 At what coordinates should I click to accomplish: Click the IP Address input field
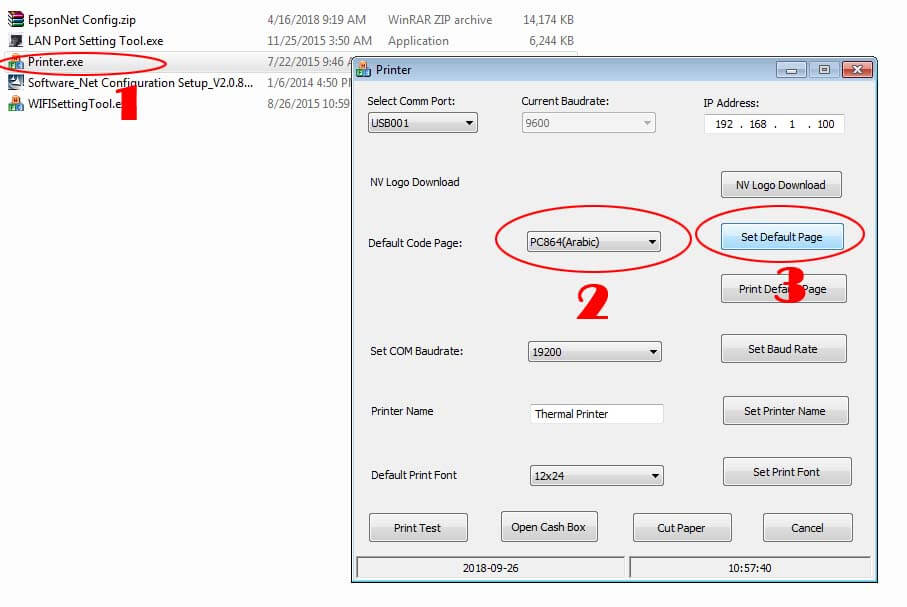click(x=774, y=125)
